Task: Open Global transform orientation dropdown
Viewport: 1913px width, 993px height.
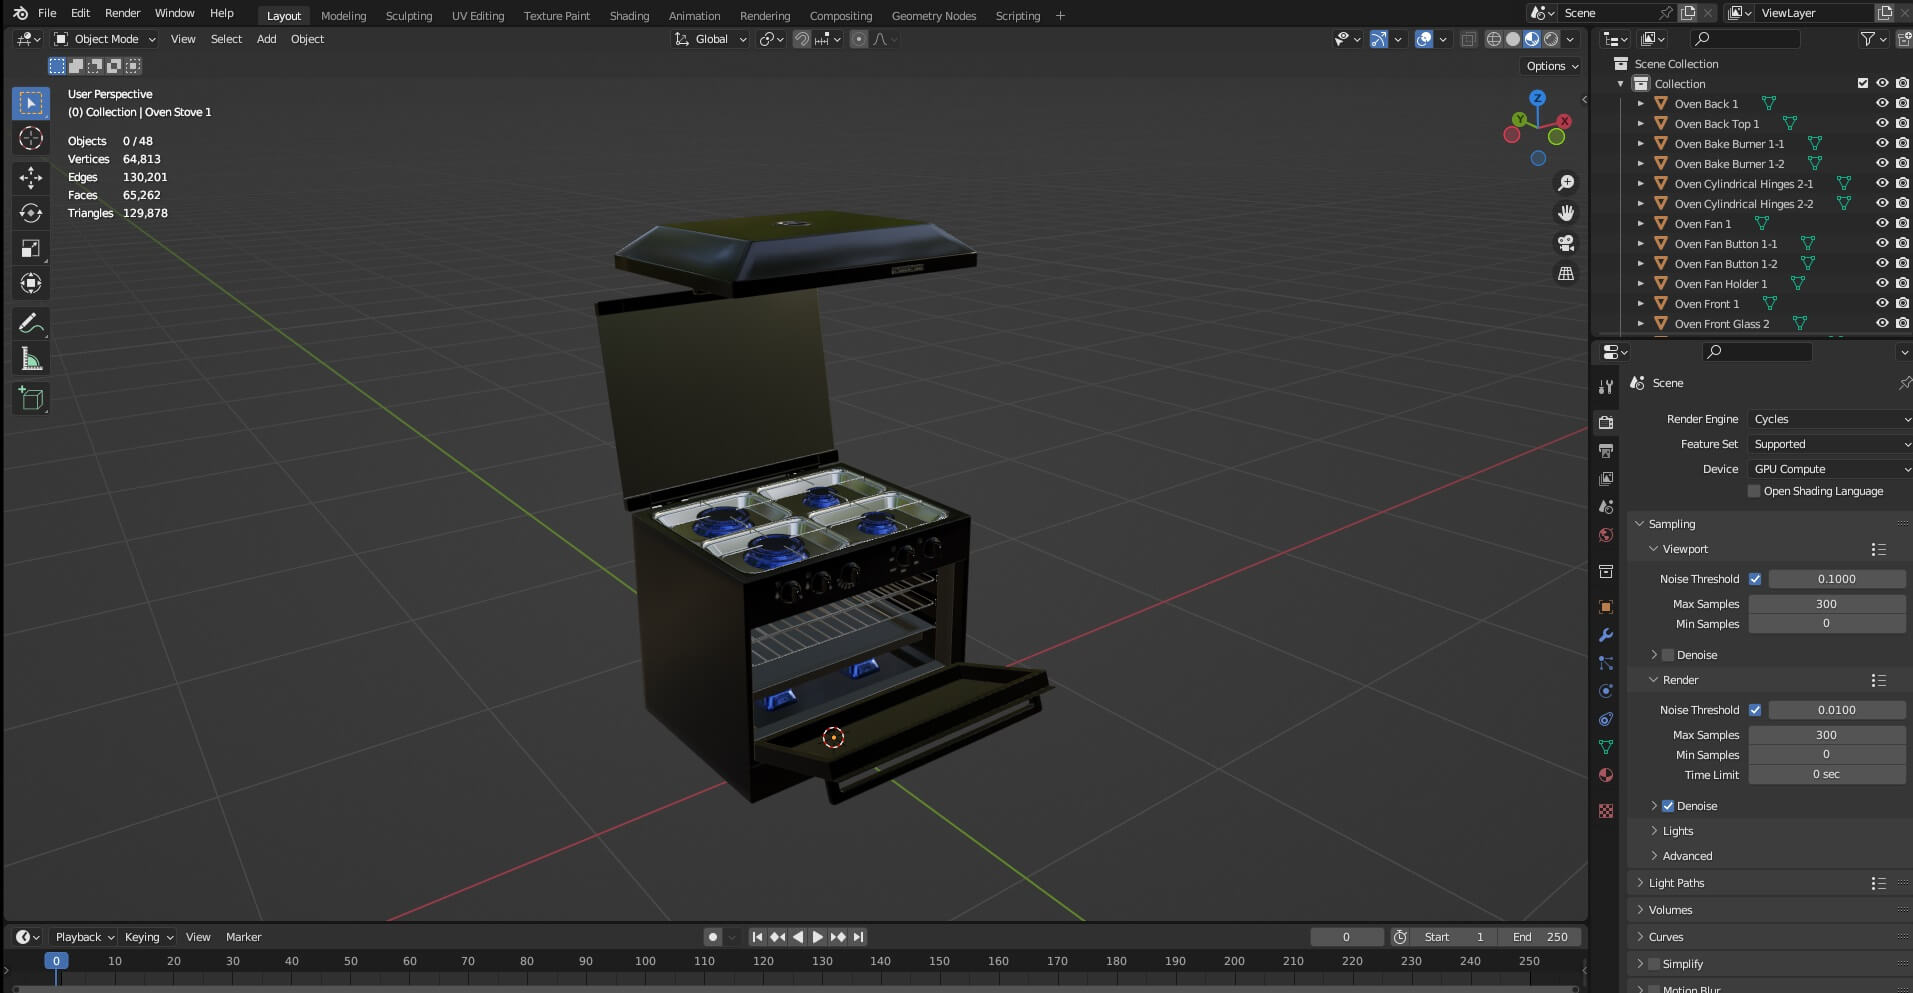Action: pyautogui.click(x=710, y=39)
